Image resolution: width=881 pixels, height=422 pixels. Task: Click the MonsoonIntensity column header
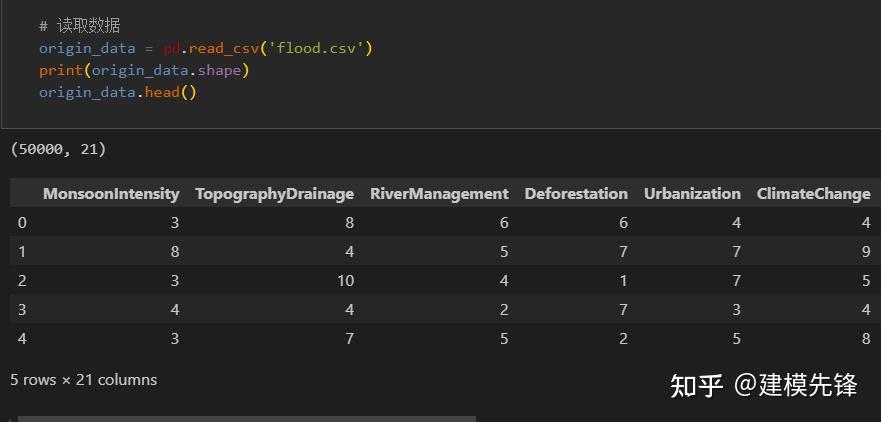[111, 194]
